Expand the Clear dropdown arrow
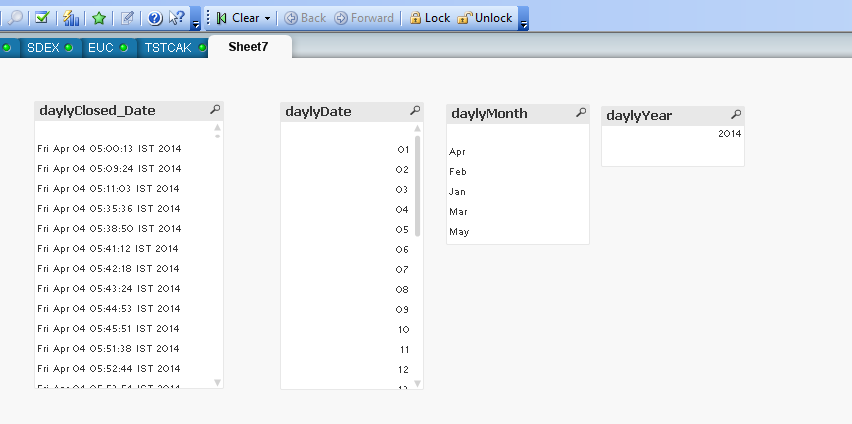The height and width of the screenshot is (424, 852). click(267, 18)
